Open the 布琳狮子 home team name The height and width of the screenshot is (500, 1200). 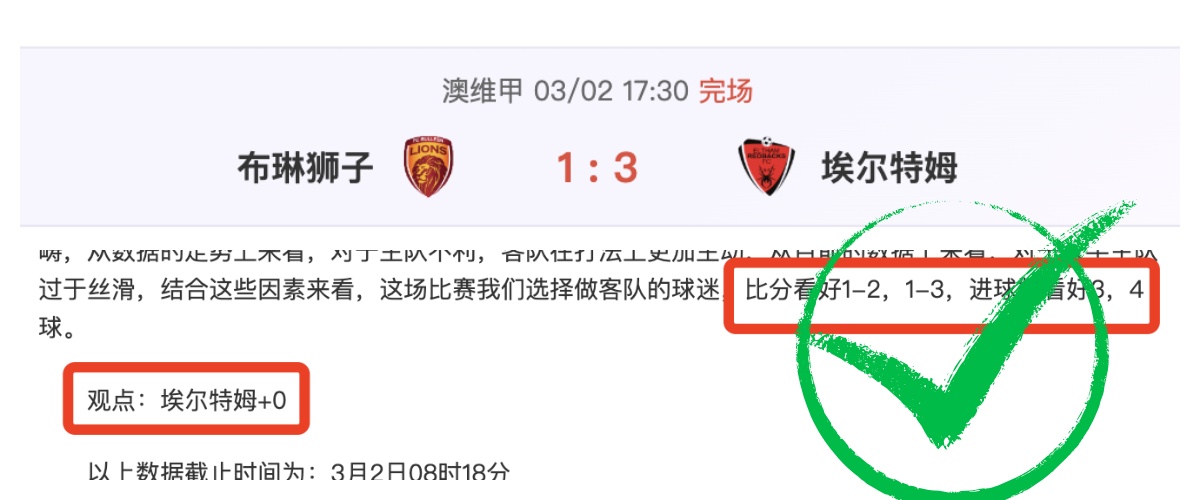click(305, 167)
